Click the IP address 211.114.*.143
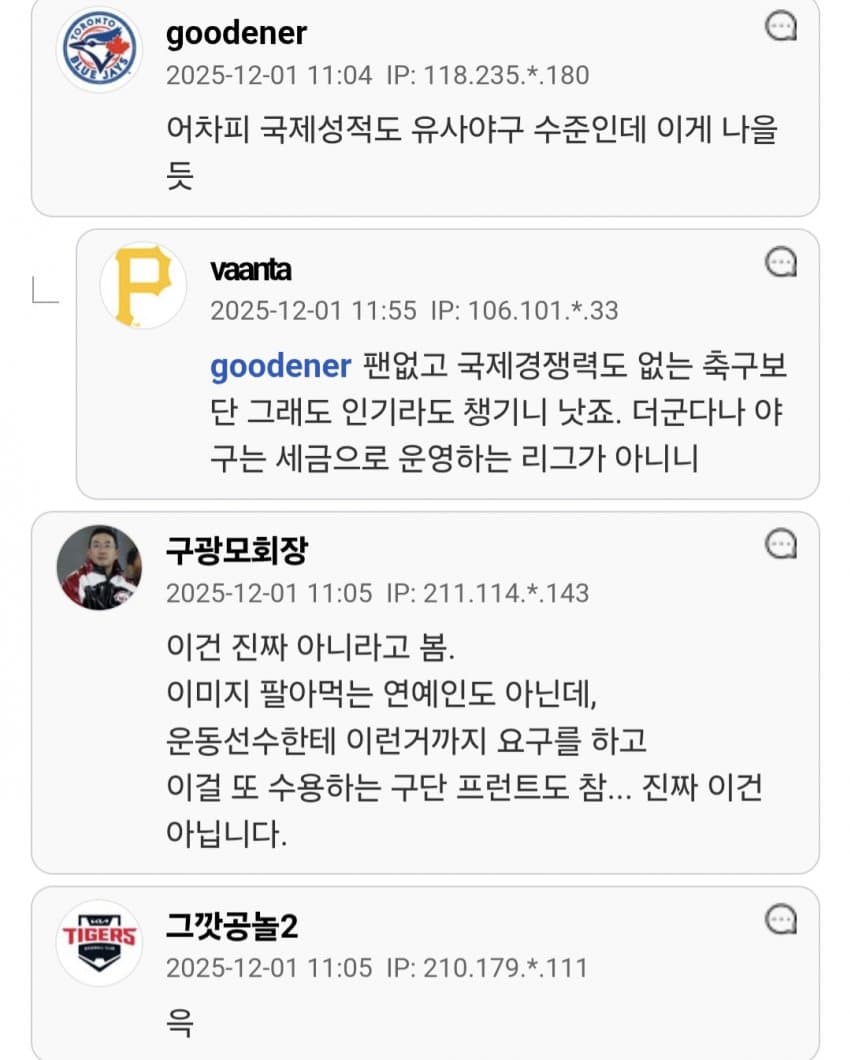 point(487,593)
